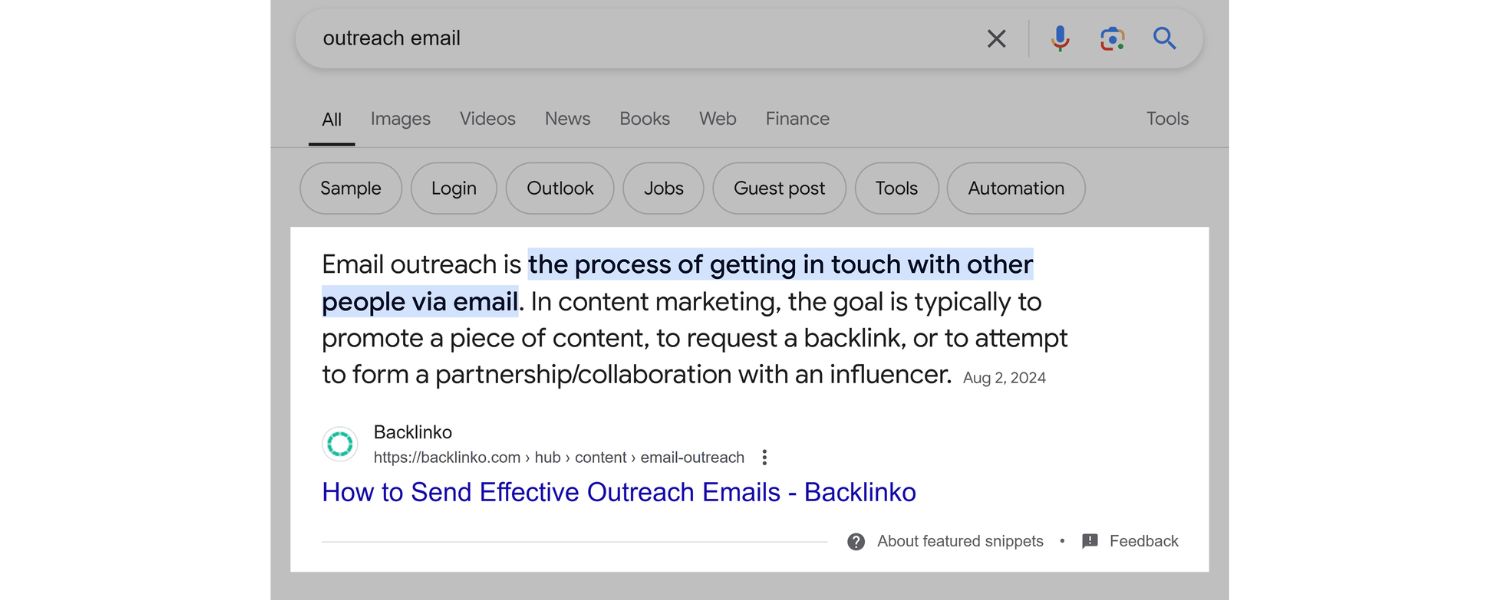Select the Videos results filter
This screenshot has width=1500, height=600.
click(x=487, y=118)
